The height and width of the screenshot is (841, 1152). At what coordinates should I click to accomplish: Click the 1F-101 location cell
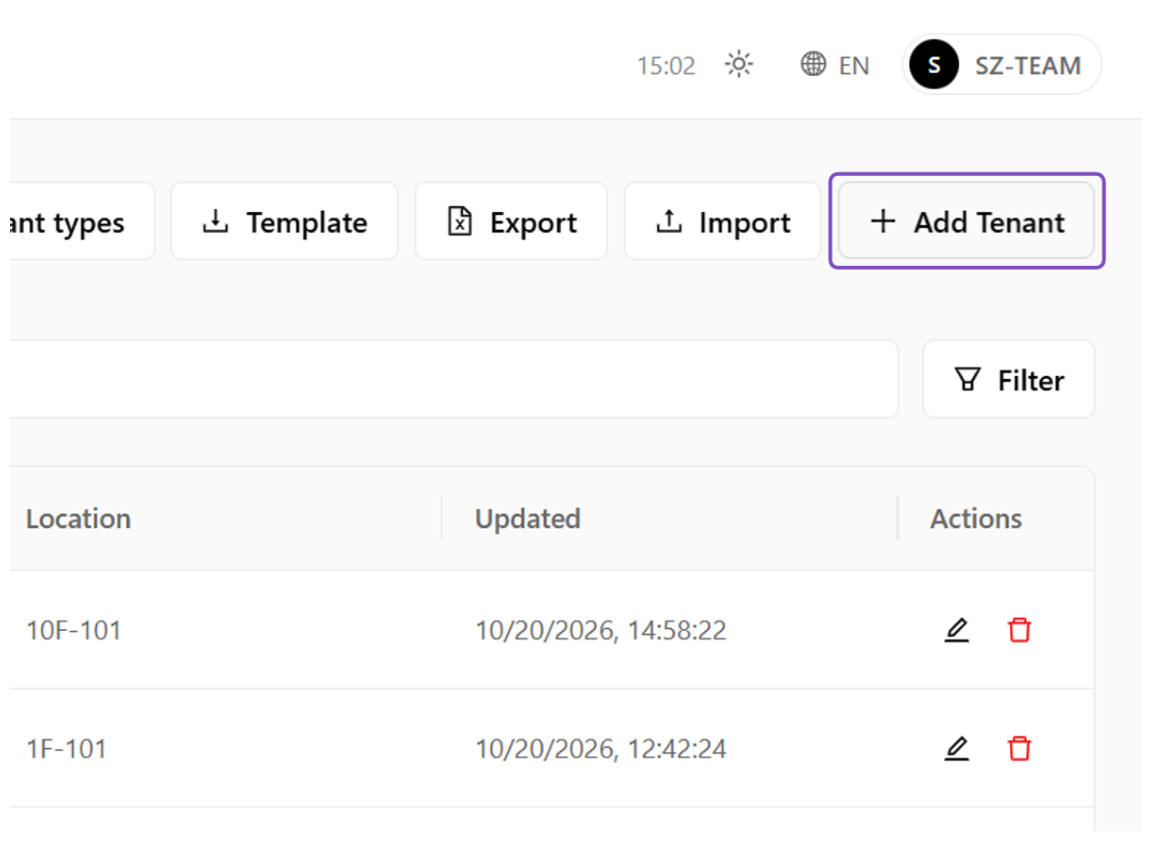tap(66, 749)
